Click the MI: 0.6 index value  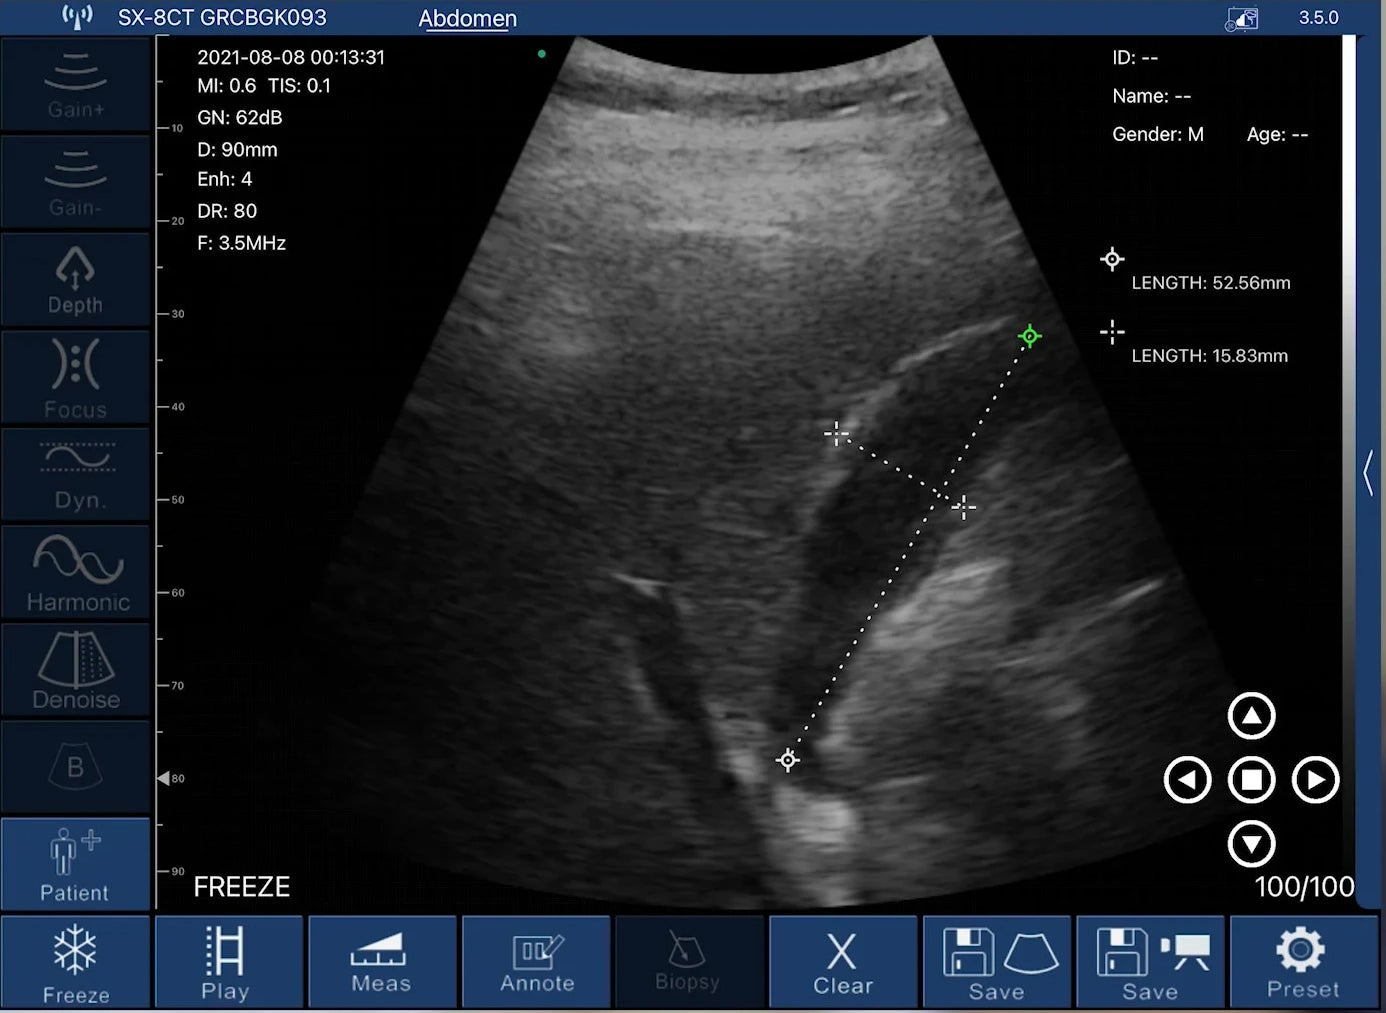[227, 86]
